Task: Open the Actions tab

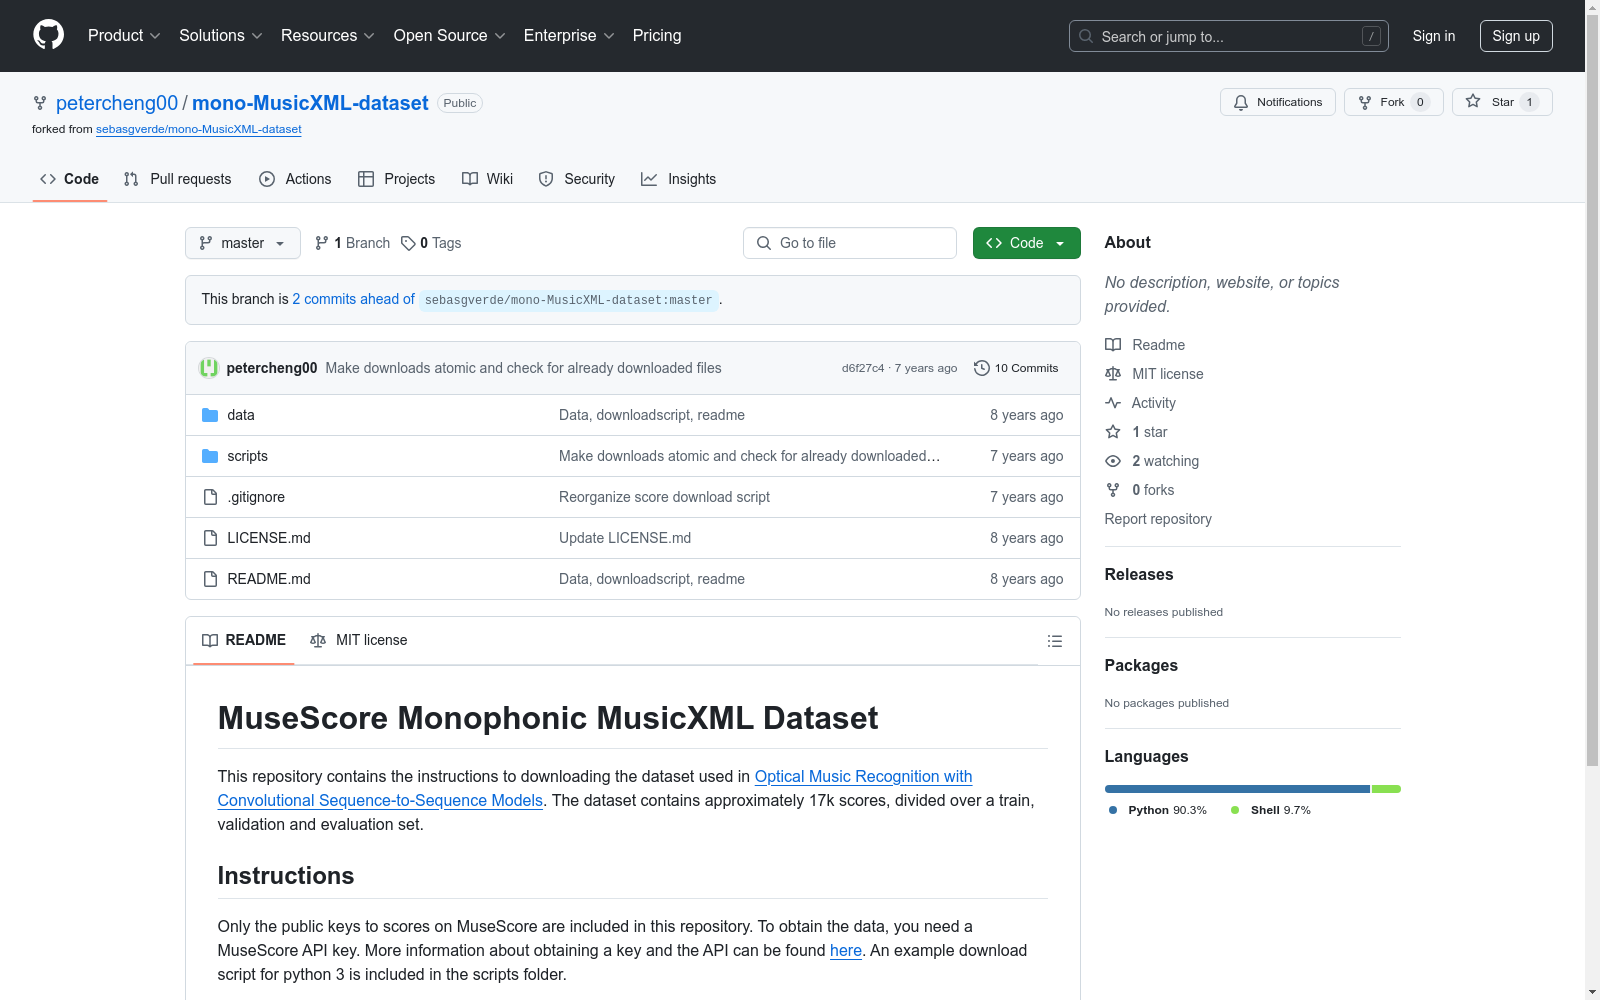Action: tap(295, 179)
